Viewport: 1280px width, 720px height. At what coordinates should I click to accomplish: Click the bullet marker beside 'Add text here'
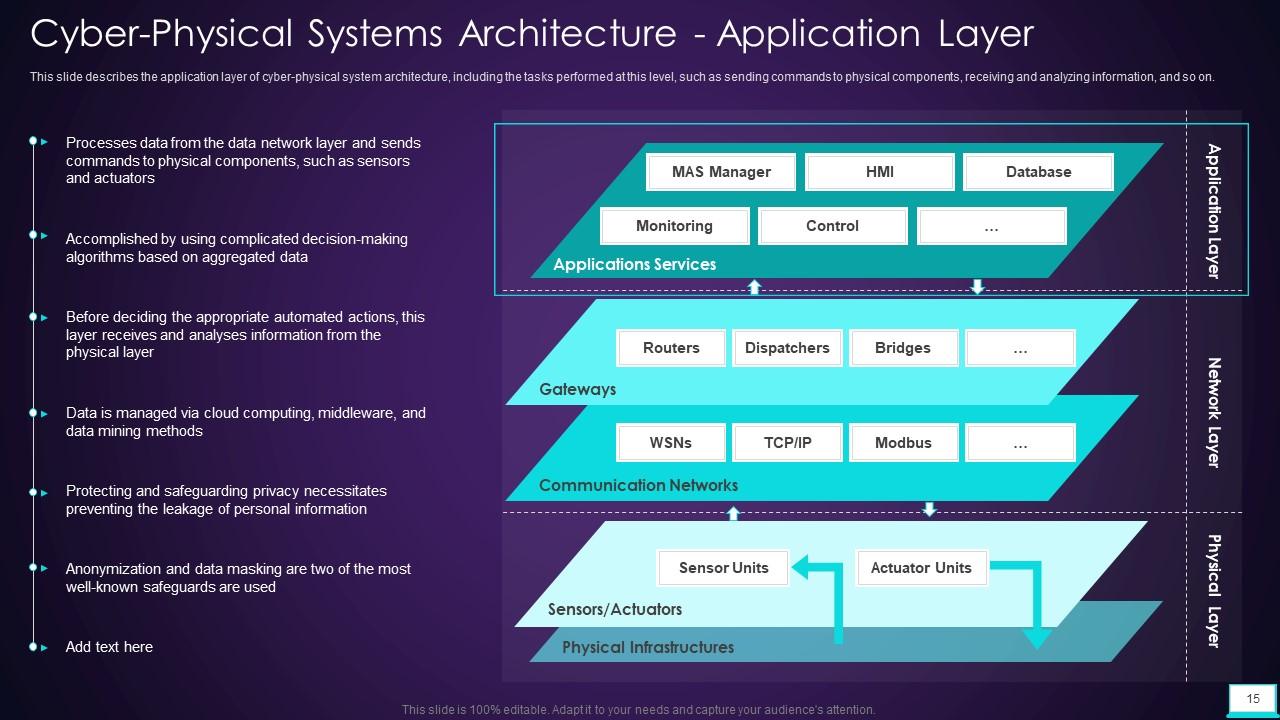34,647
